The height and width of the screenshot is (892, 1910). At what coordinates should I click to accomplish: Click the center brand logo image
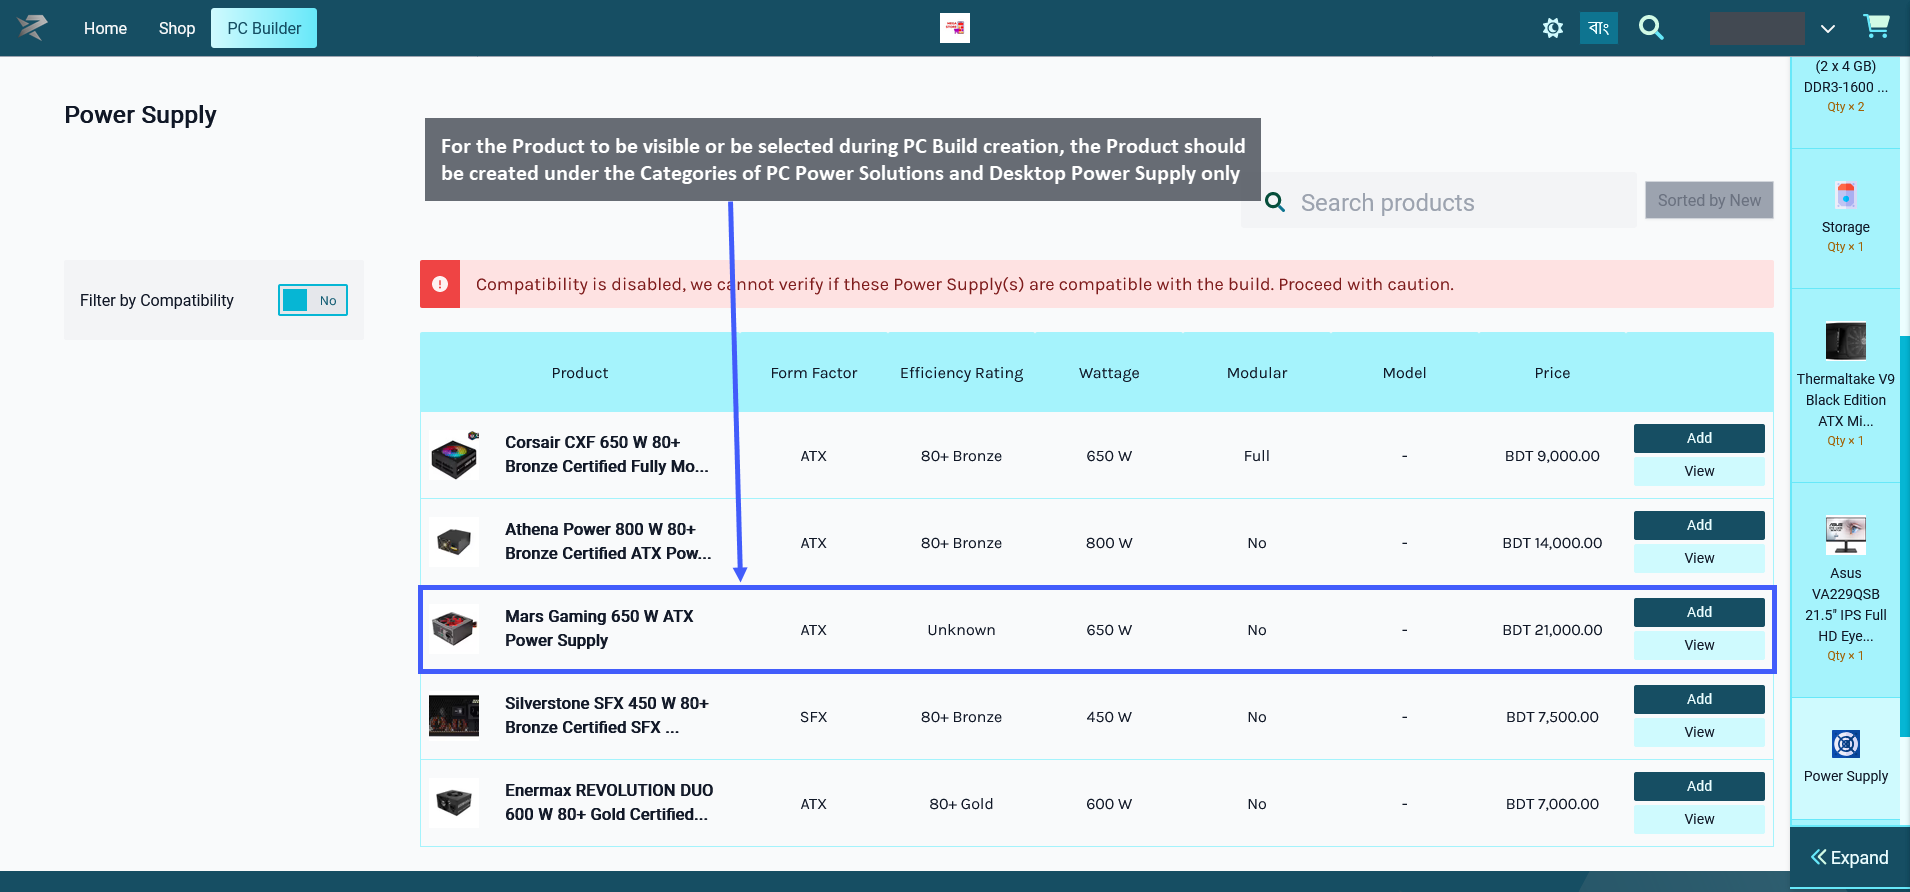pos(955,28)
